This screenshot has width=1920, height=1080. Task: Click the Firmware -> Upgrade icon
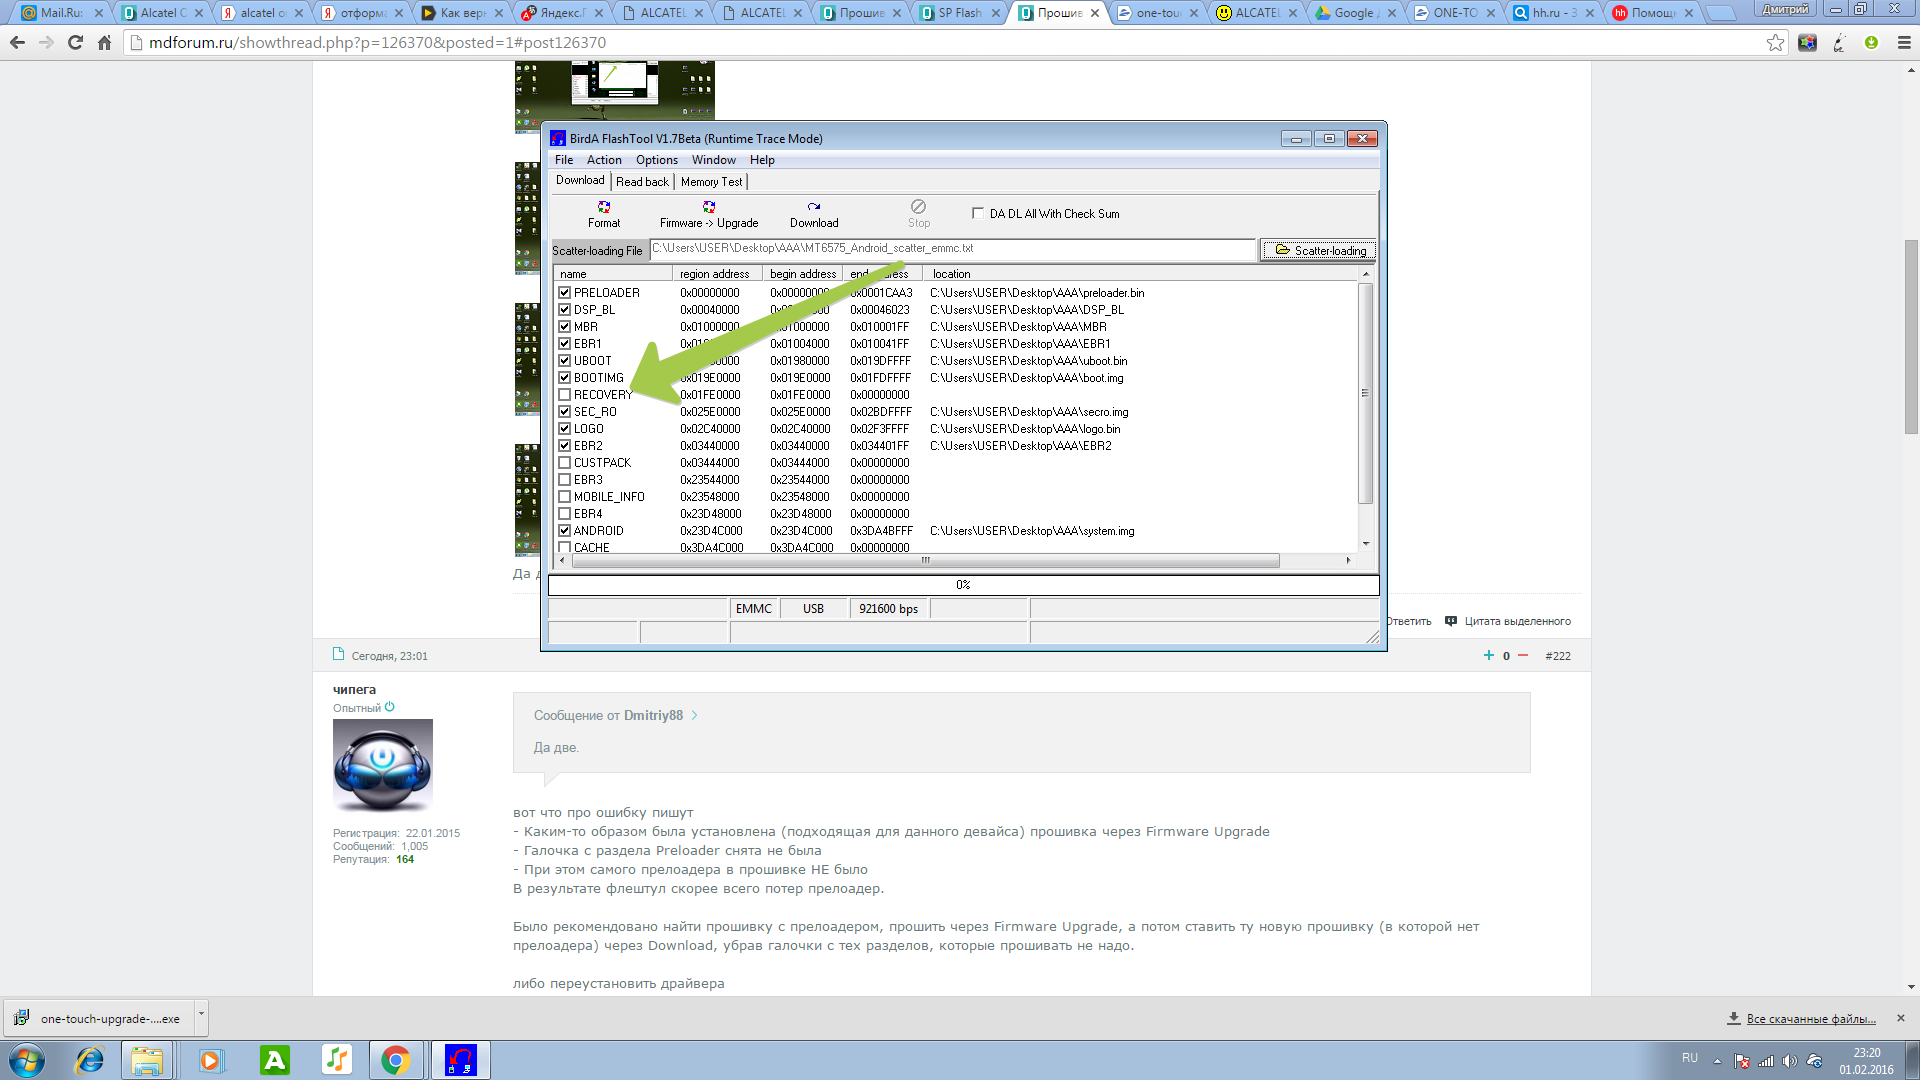click(x=709, y=207)
